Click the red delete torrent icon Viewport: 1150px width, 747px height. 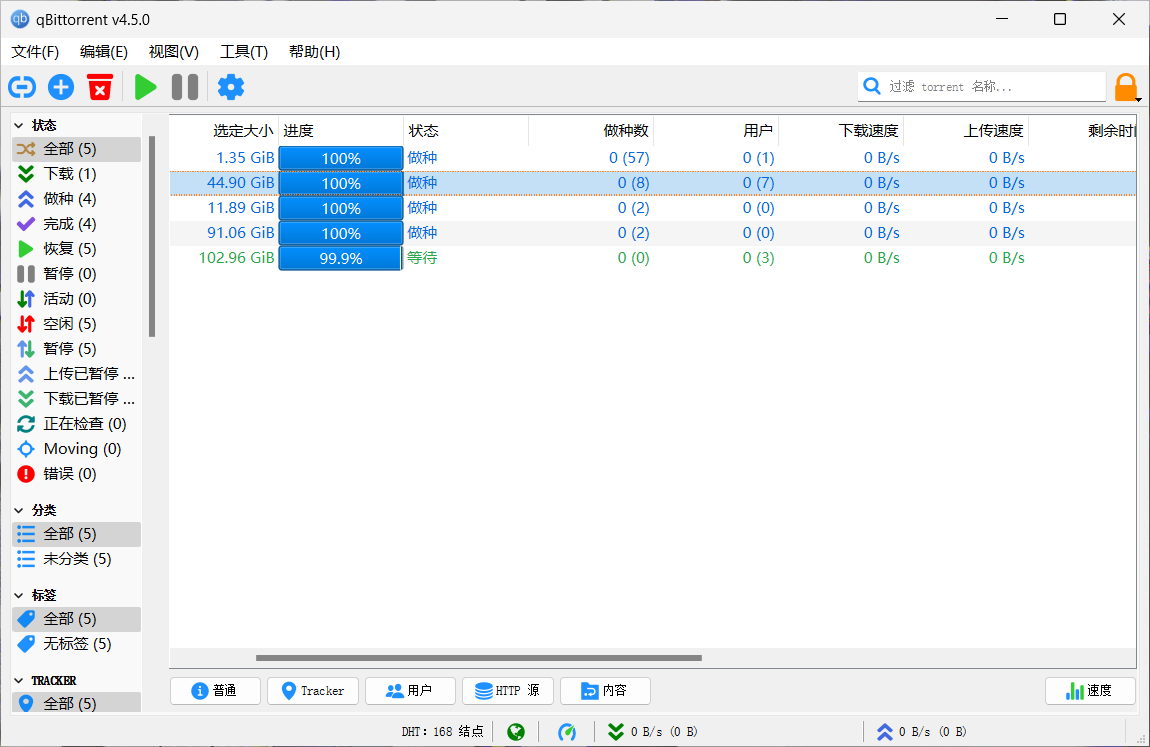tap(100, 87)
